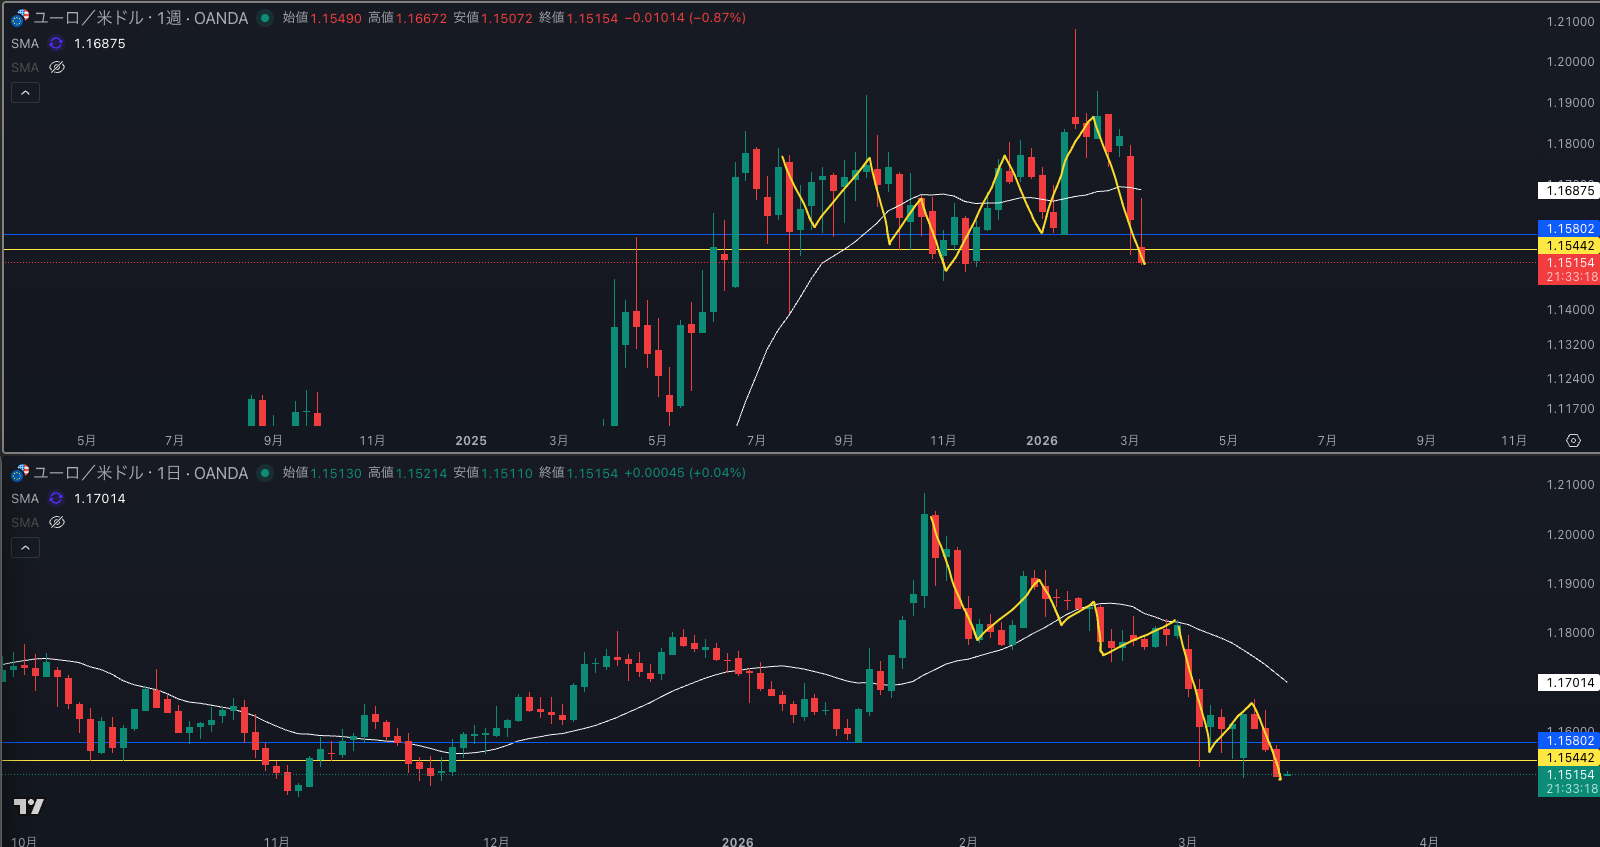This screenshot has height=847, width=1600.
Task: Show hidden SMA indicator on weekly chart
Action: [x=57, y=68]
